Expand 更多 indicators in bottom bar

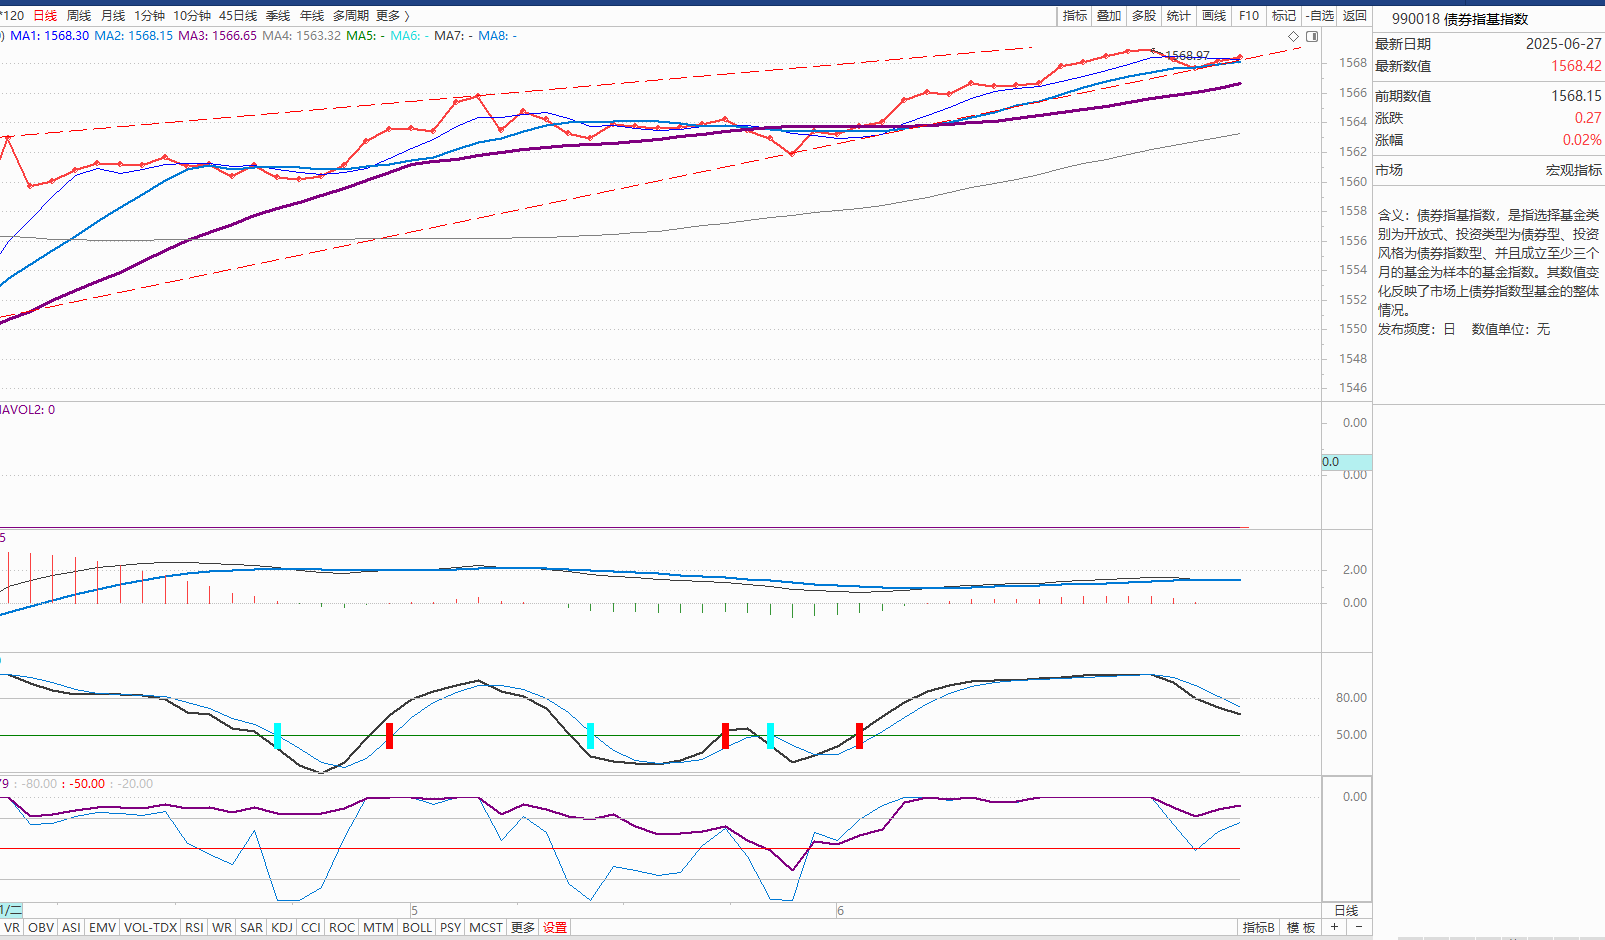click(x=523, y=928)
